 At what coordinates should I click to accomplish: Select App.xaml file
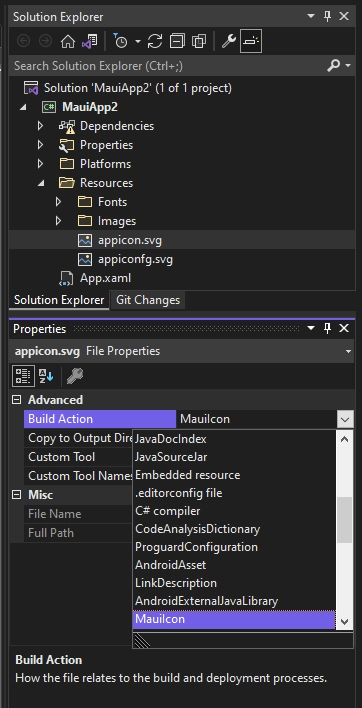click(105, 278)
